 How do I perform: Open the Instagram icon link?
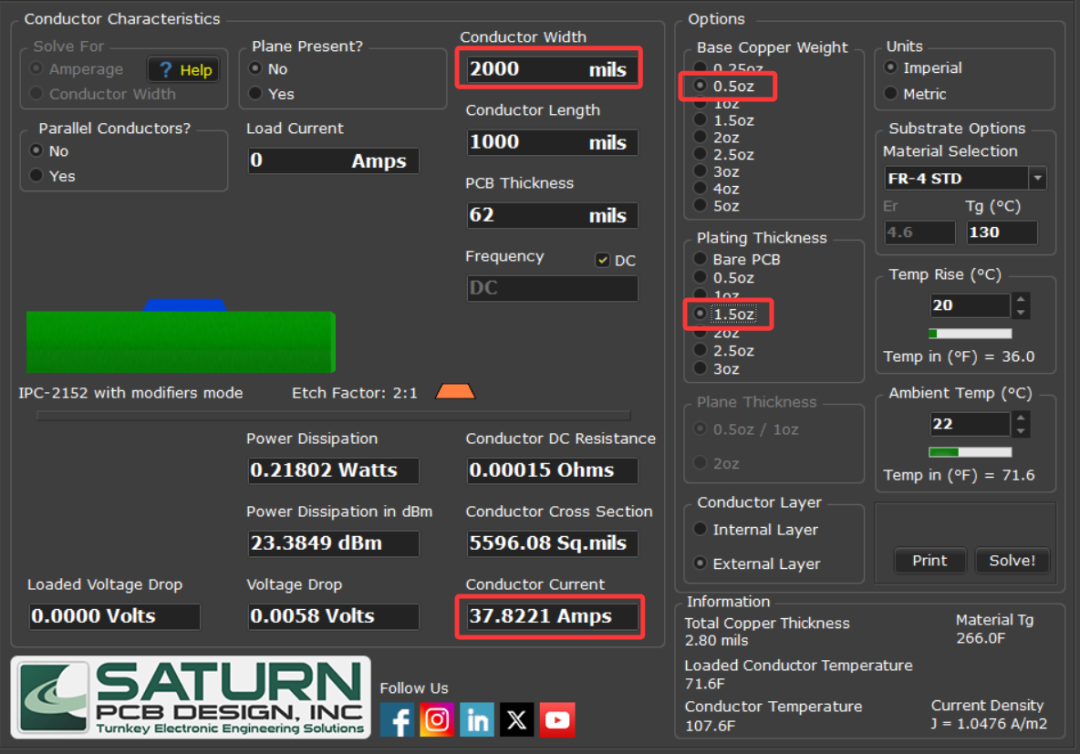pos(437,720)
